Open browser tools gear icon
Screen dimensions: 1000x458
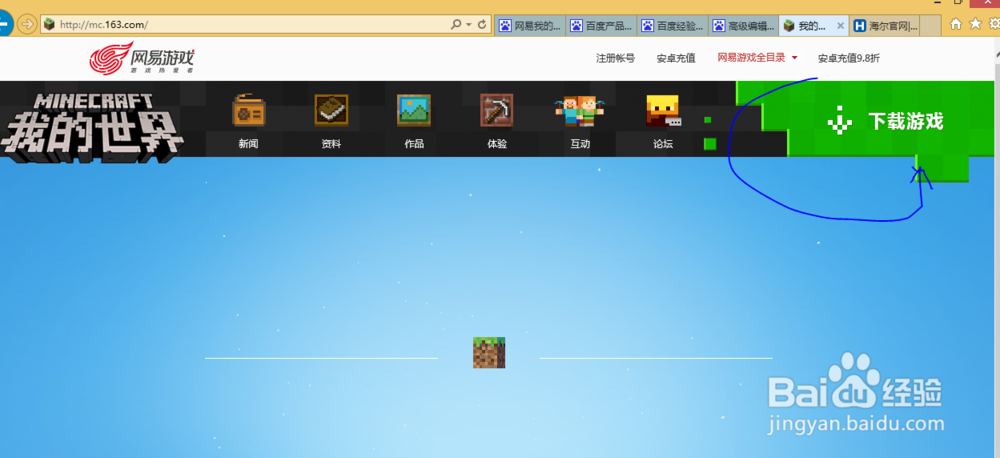click(x=994, y=24)
